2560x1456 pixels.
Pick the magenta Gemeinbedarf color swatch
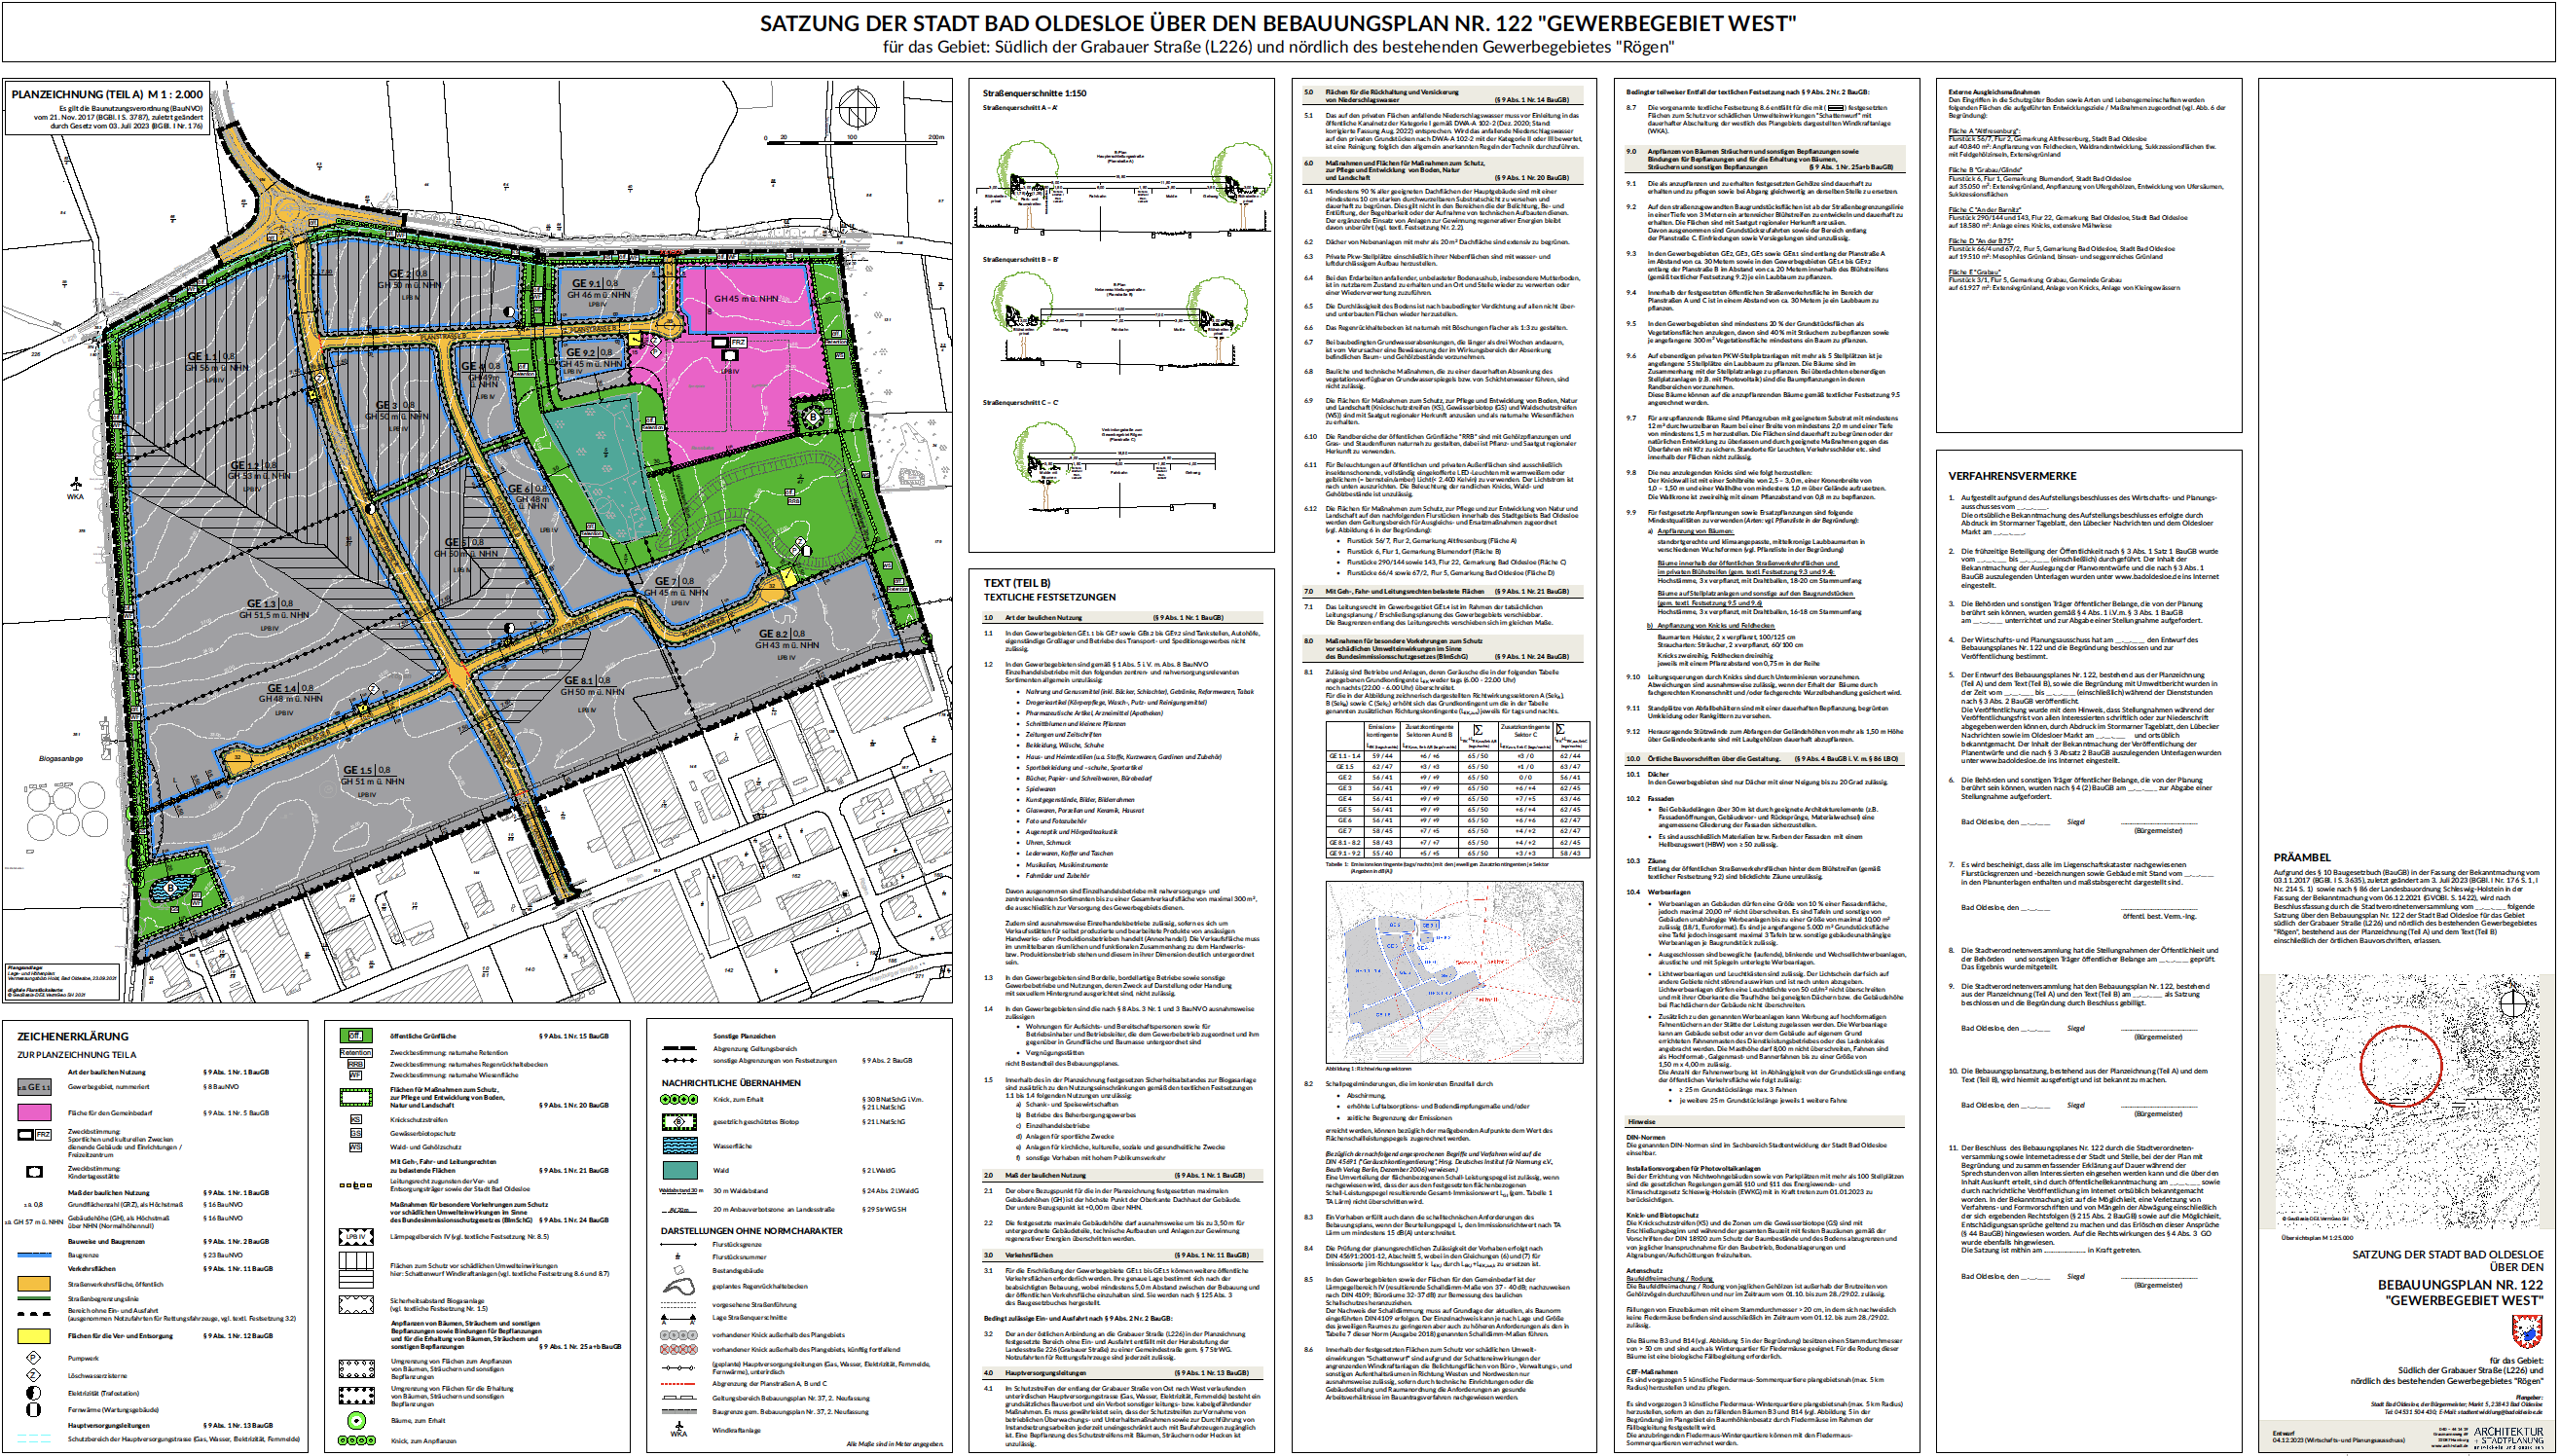pyautogui.click(x=34, y=1112)
